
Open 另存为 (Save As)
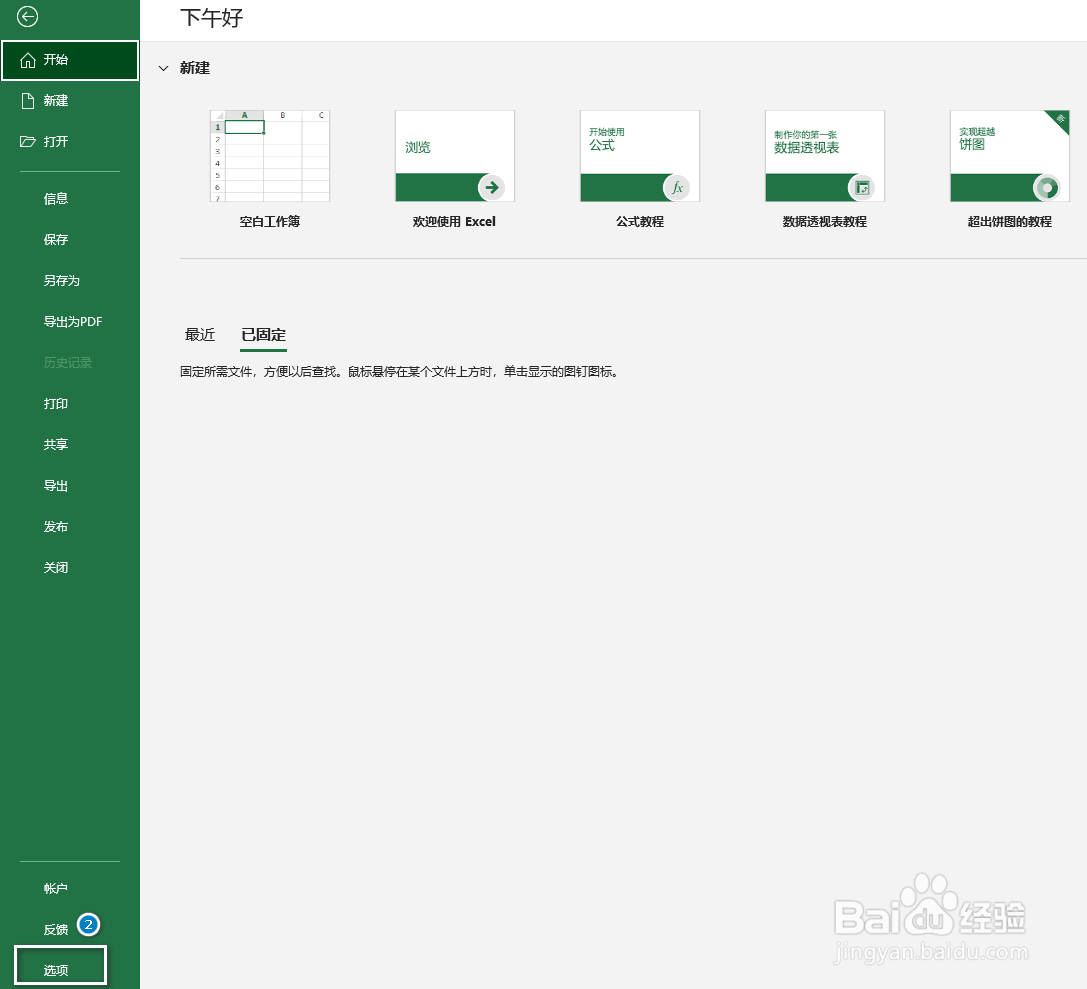pos(64,280)
